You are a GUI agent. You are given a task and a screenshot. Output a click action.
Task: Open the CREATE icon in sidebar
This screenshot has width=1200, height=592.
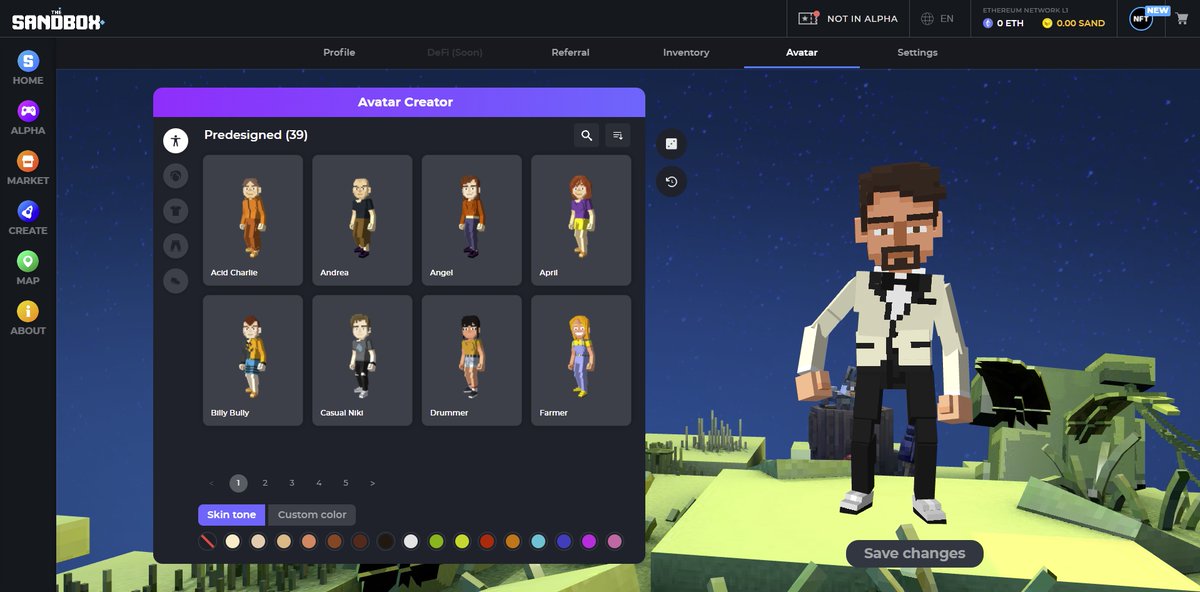pos(28,211)
